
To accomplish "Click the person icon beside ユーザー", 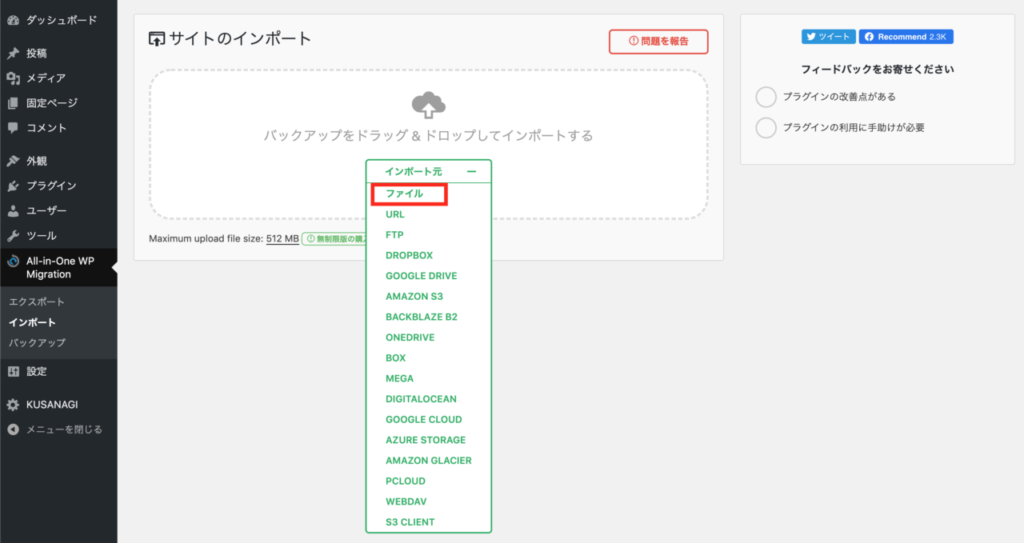I will coord(13,210).
